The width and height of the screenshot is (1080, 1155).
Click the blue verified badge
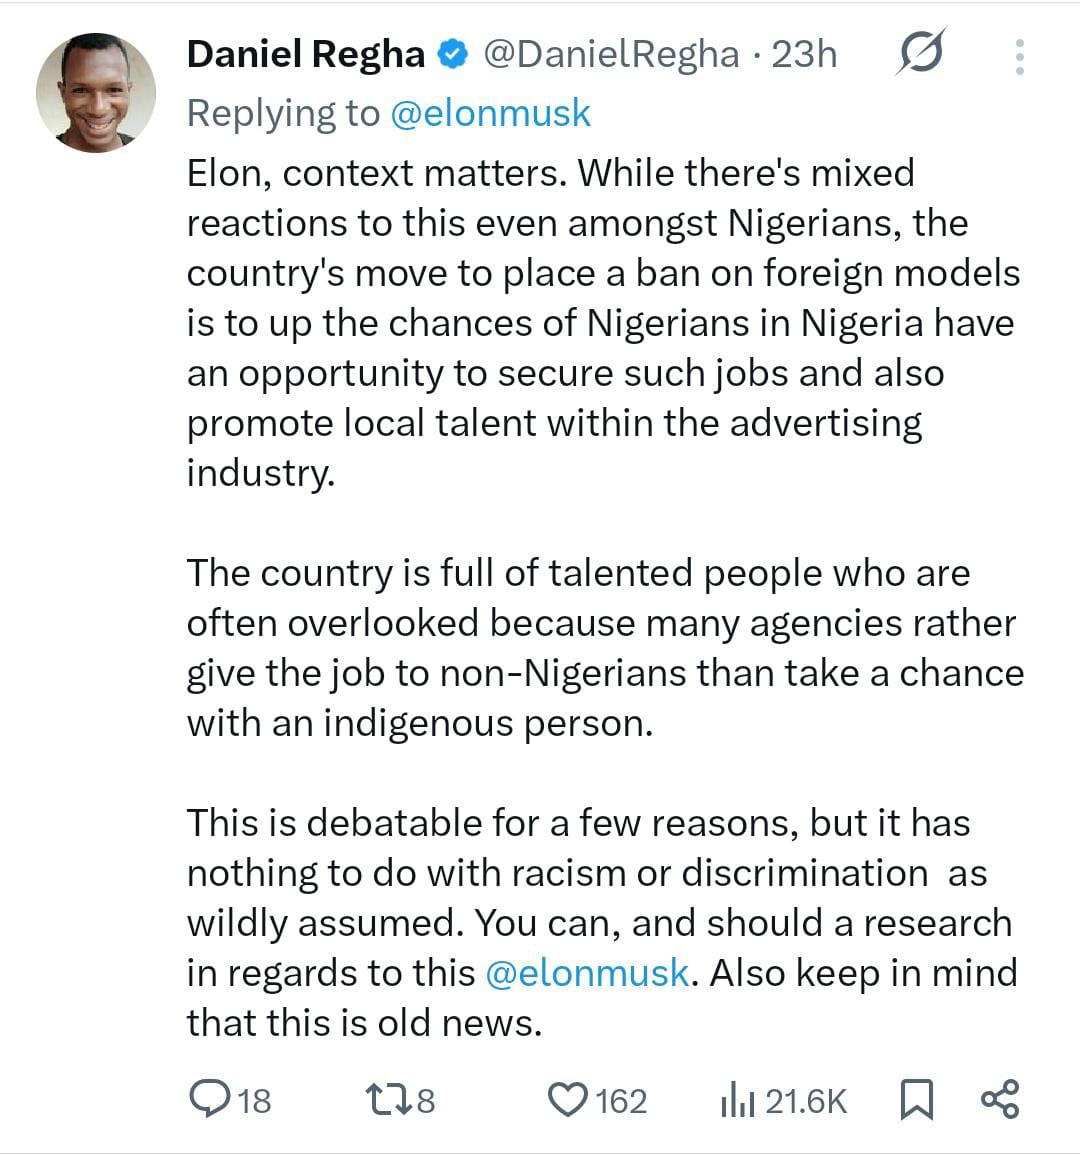(x=454, y=54)
